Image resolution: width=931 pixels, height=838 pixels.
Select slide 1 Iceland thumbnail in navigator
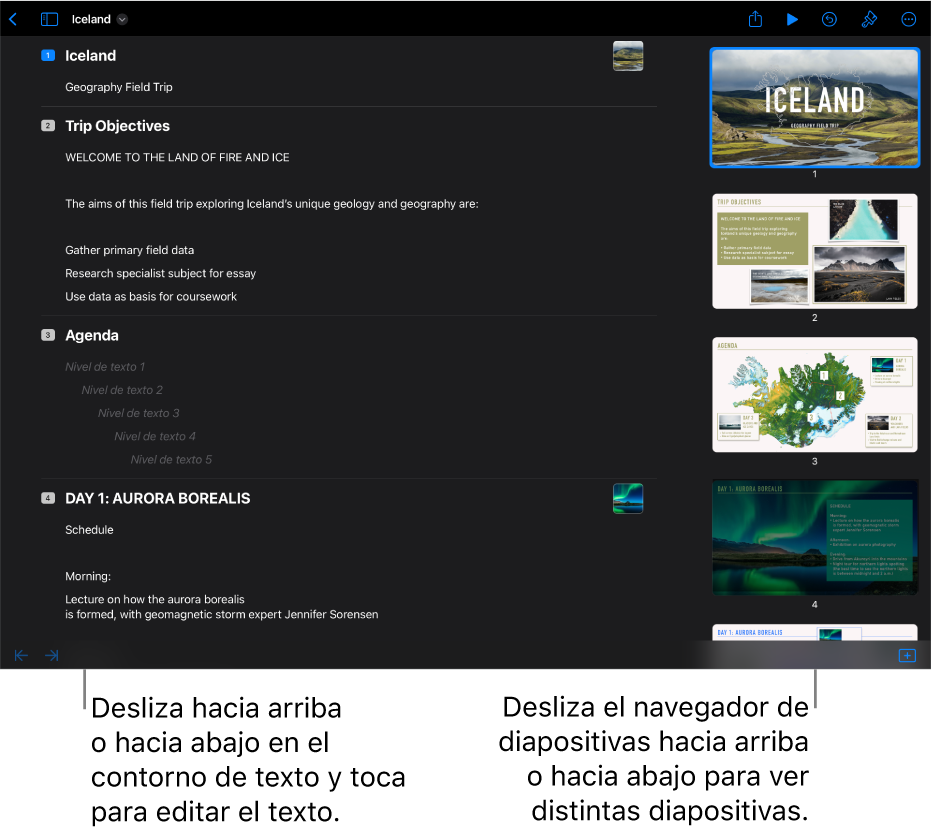[x=815, y=107]
